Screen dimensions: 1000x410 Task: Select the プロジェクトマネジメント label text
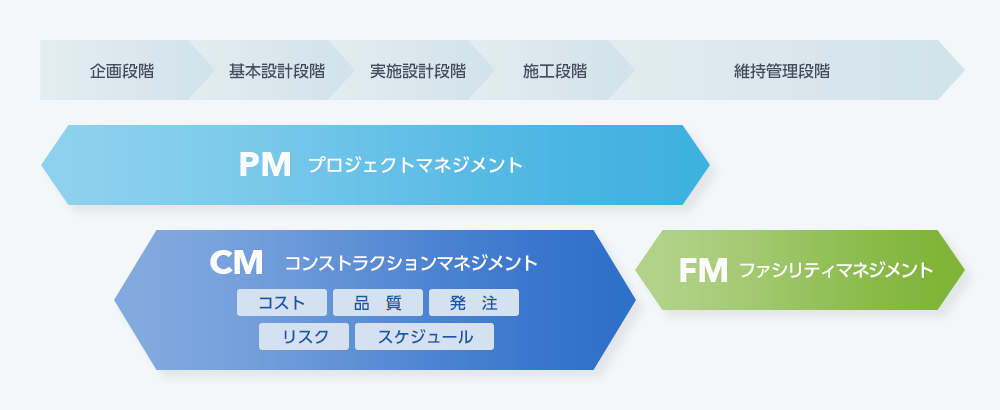tap(415, 166)
